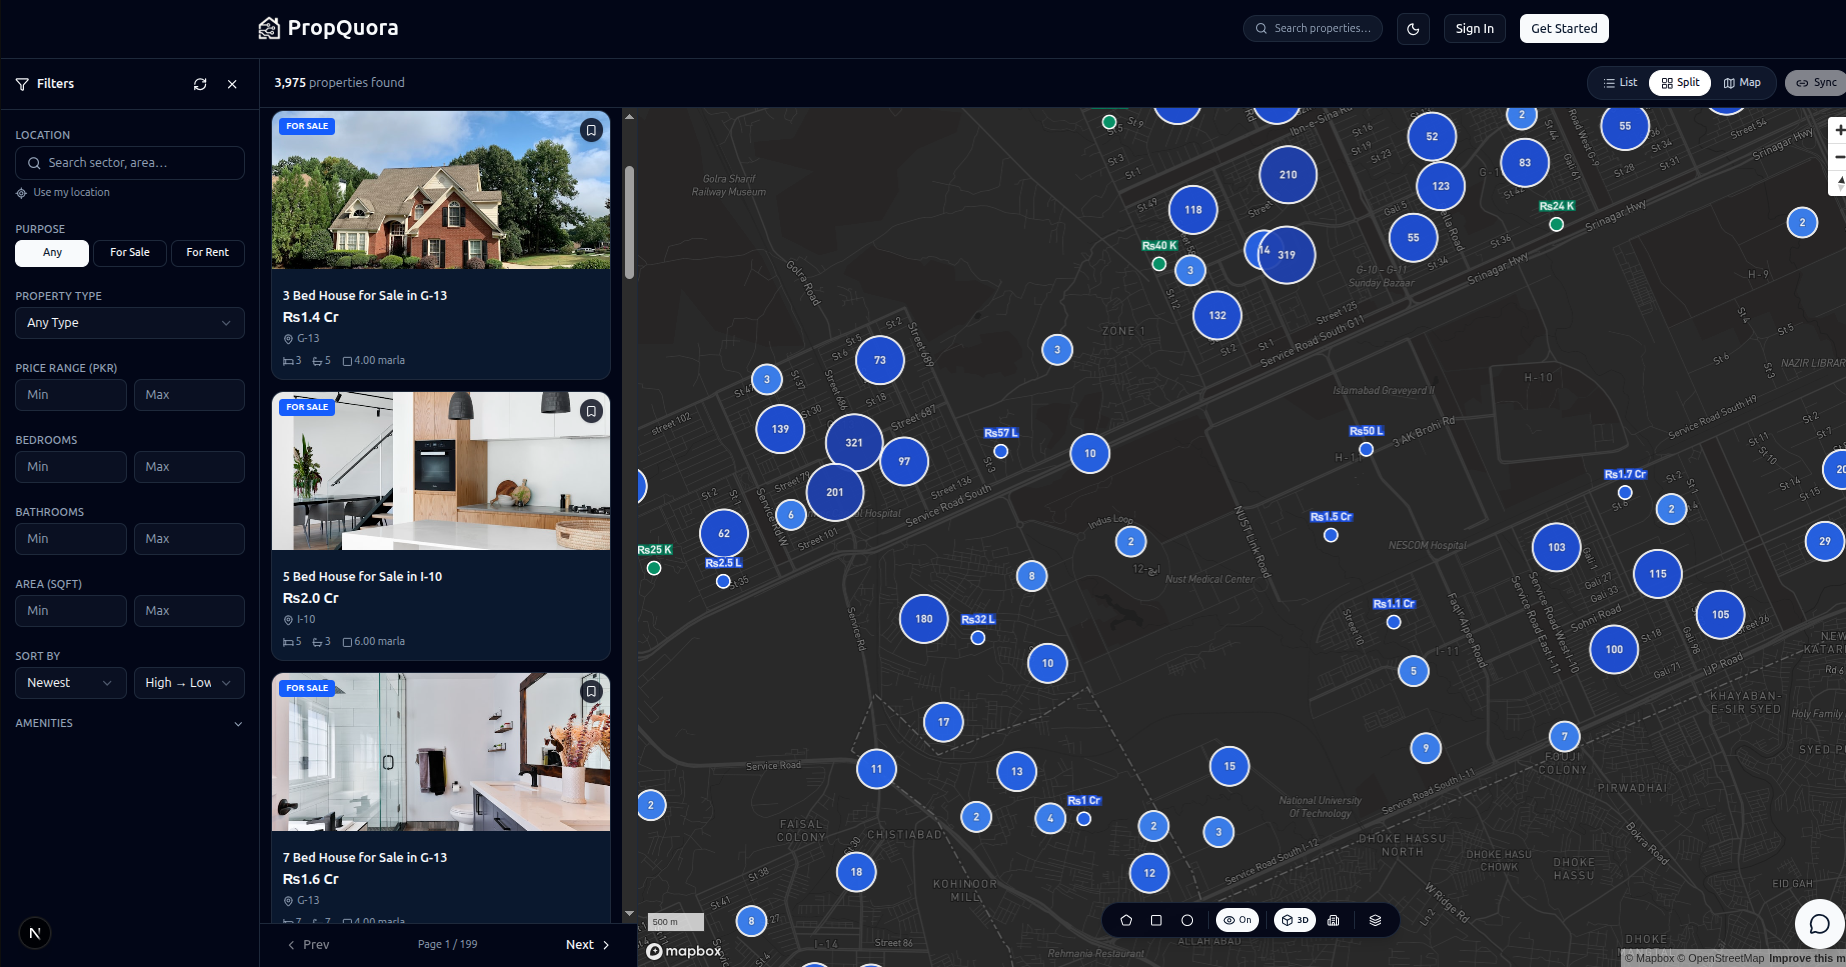Click the Search sector, area location field

(130, 163)
